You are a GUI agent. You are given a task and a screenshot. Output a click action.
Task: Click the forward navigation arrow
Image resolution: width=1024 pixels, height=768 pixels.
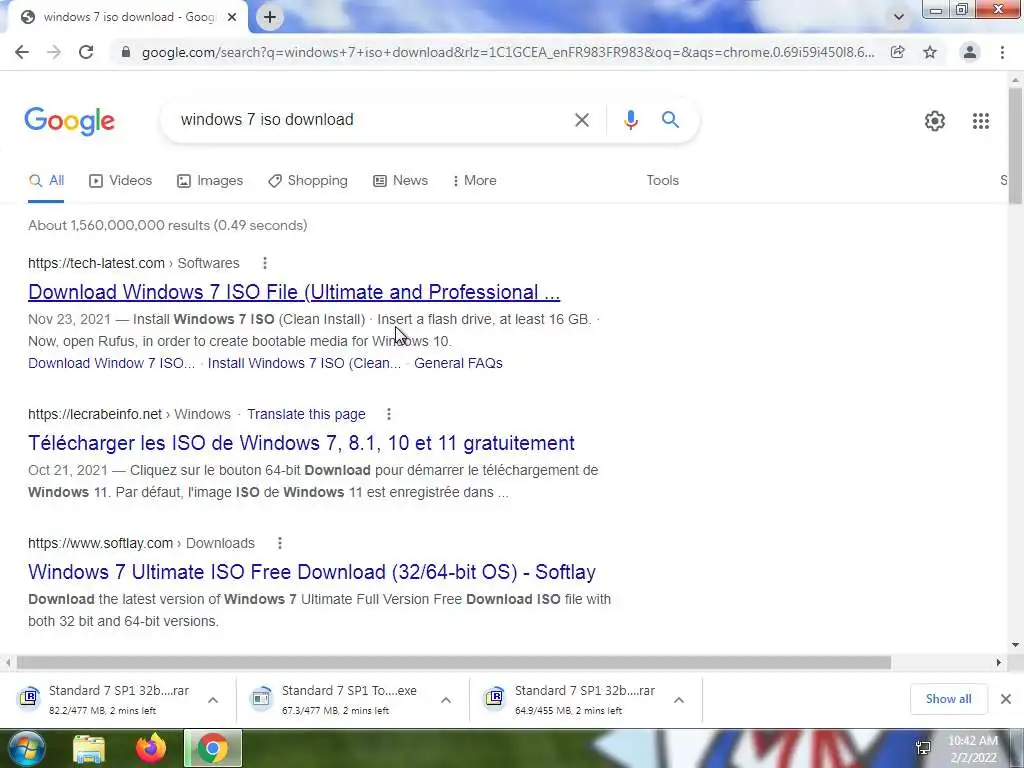coord(54,52)
